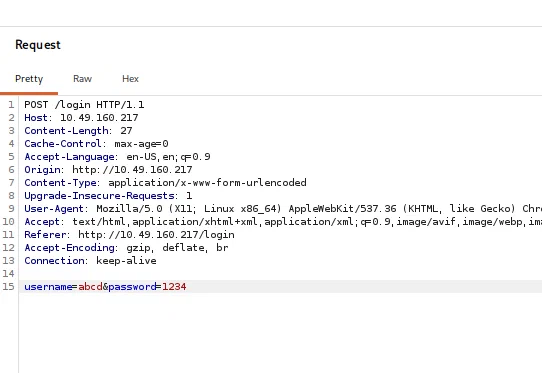The image size is (542, 373).
Task: Switch to the Hex tab
Action: (130, 79)
